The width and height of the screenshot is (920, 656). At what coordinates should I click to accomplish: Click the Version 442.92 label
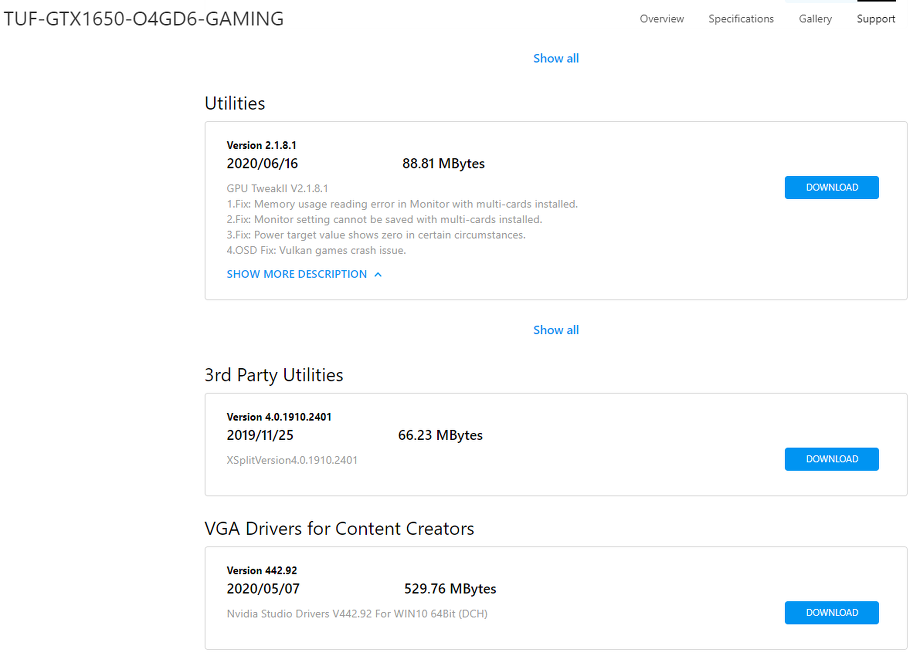[262, 570]
